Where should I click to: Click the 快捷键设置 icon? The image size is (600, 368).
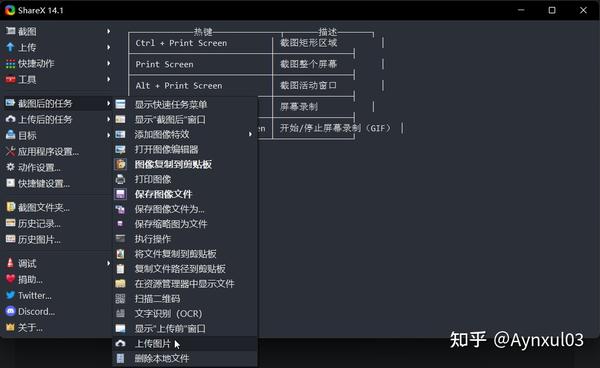click(10, 183)
